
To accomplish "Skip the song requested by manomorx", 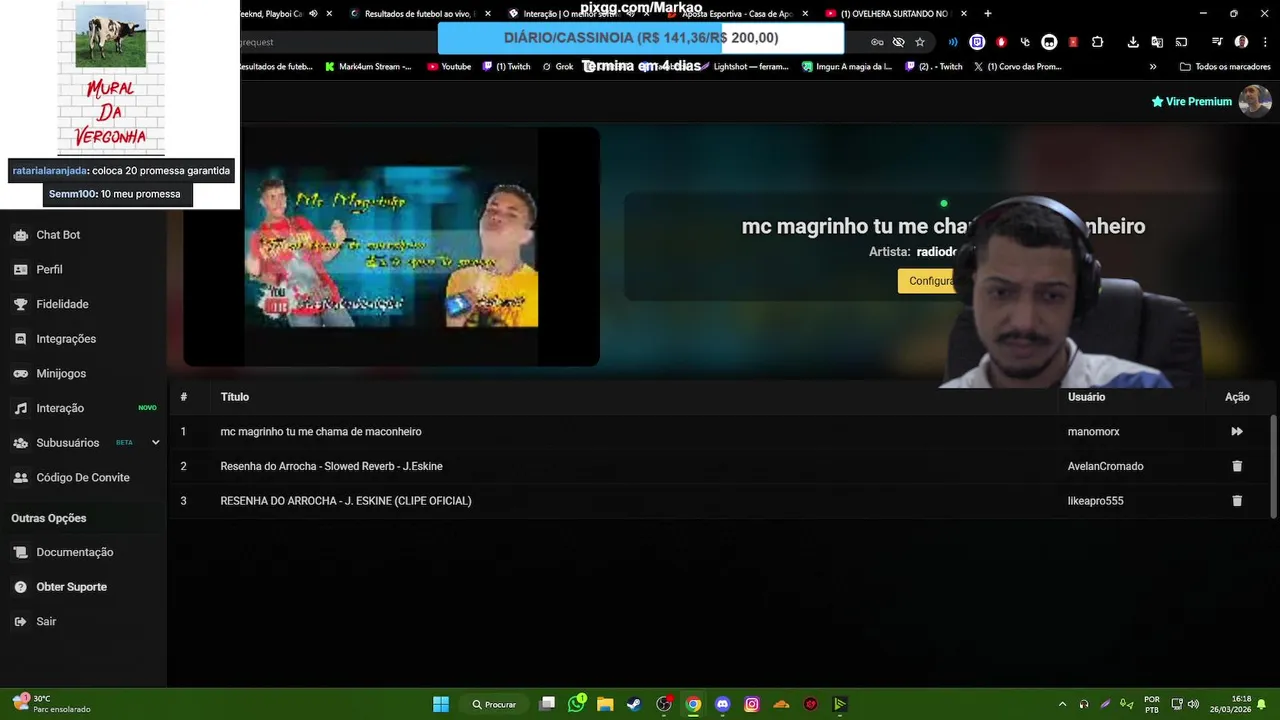I will pyautogui.click(x=1237, y=432).
